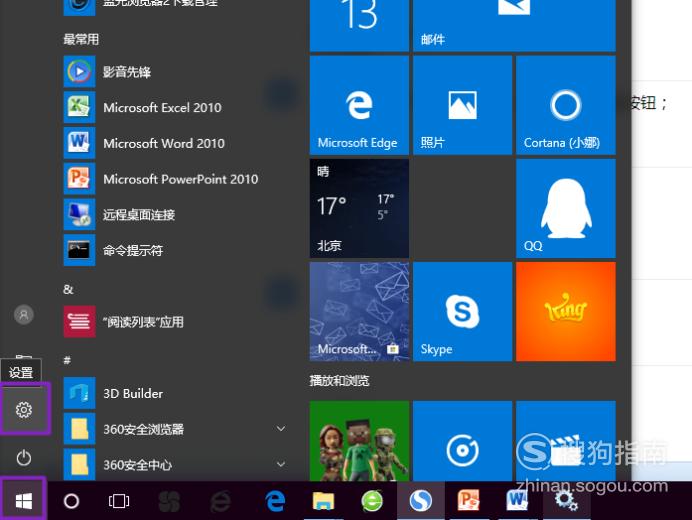This screenshot has width=692, height=520.
Task: Expand the 360安全浏览器 folder chevron
Action: click(x=281, y=429)
